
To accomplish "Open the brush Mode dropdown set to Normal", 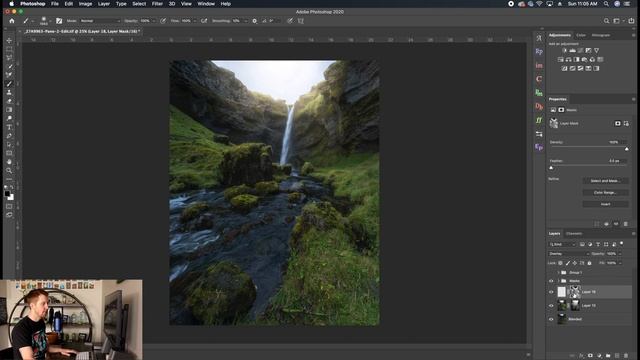I will pos(100,21).
